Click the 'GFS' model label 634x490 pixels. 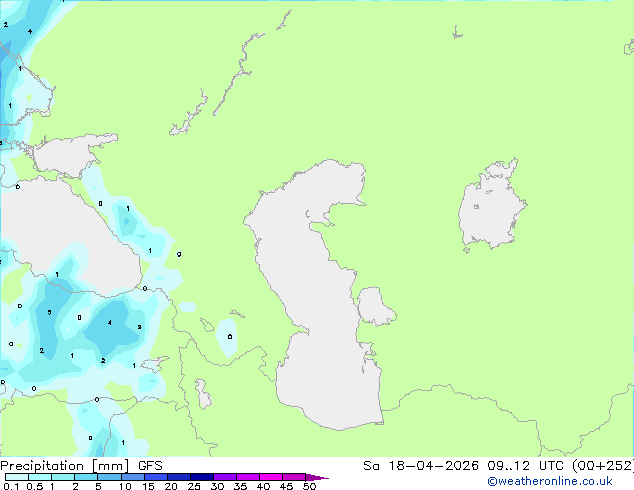(150, 466)
